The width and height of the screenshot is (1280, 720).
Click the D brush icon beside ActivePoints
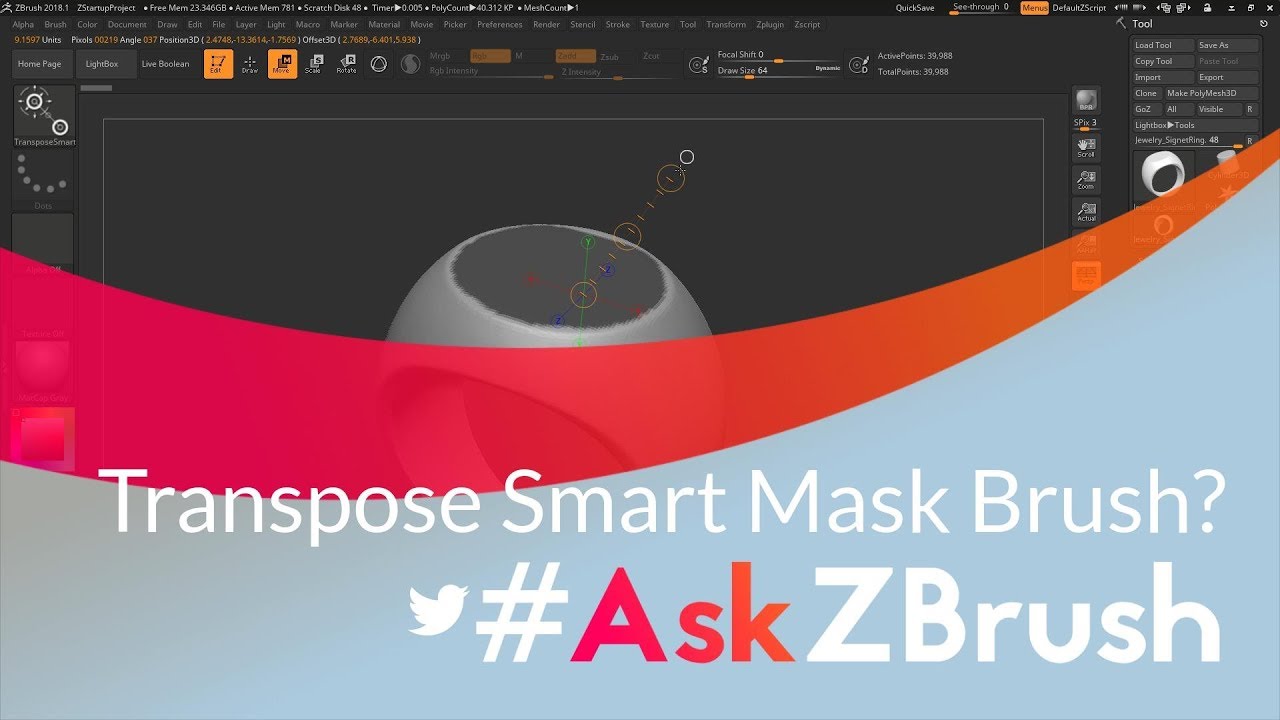click(858, 65)
